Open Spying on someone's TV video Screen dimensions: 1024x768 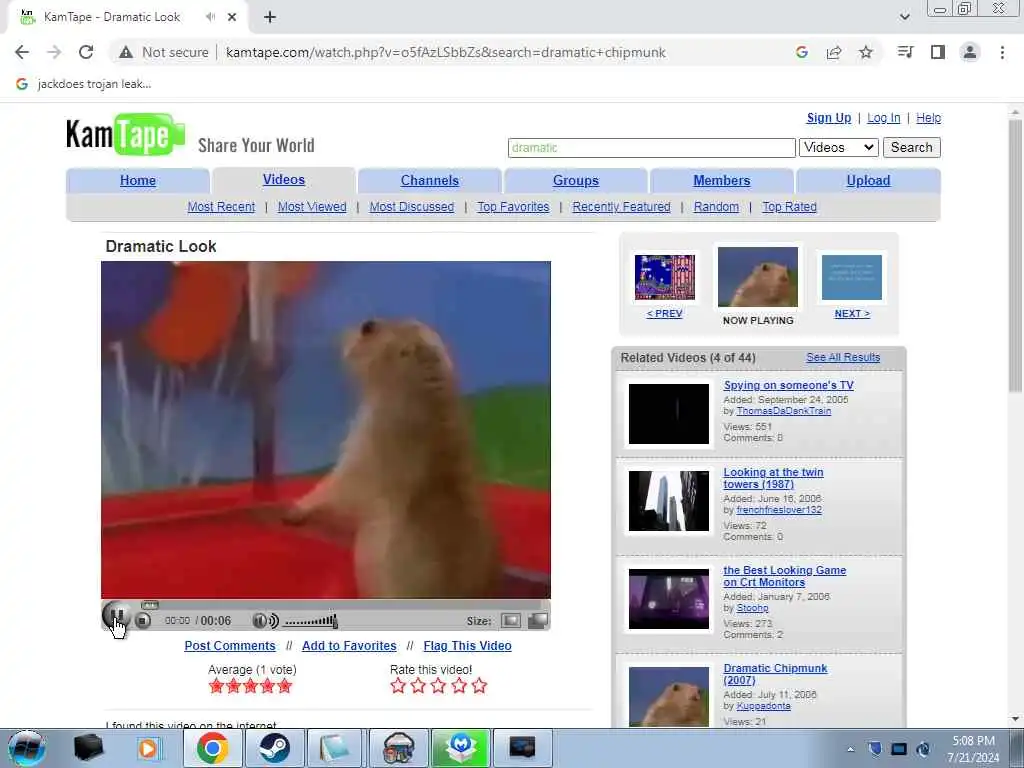(x=788, y=385)
